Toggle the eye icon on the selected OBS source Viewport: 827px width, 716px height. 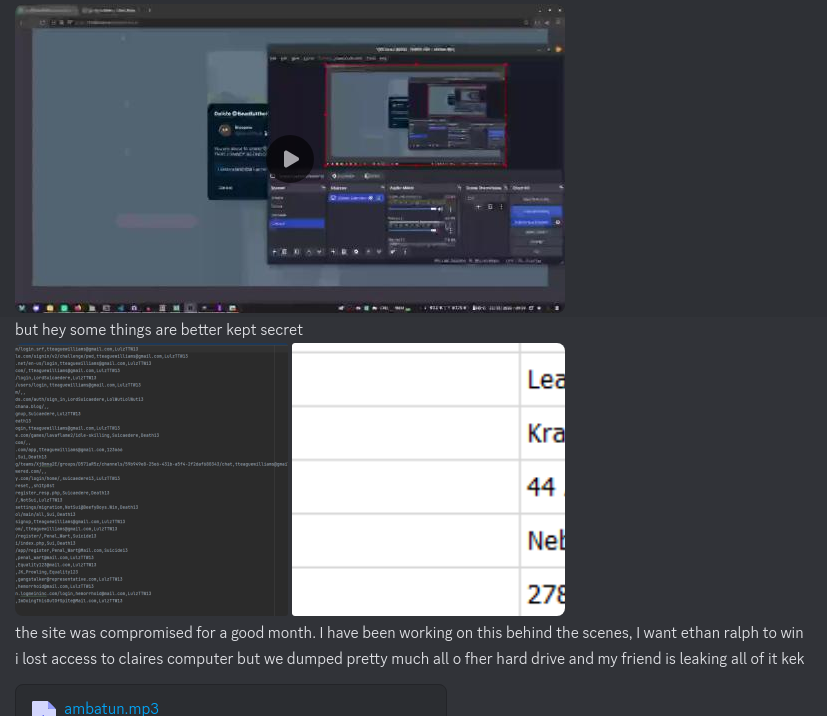372,198
